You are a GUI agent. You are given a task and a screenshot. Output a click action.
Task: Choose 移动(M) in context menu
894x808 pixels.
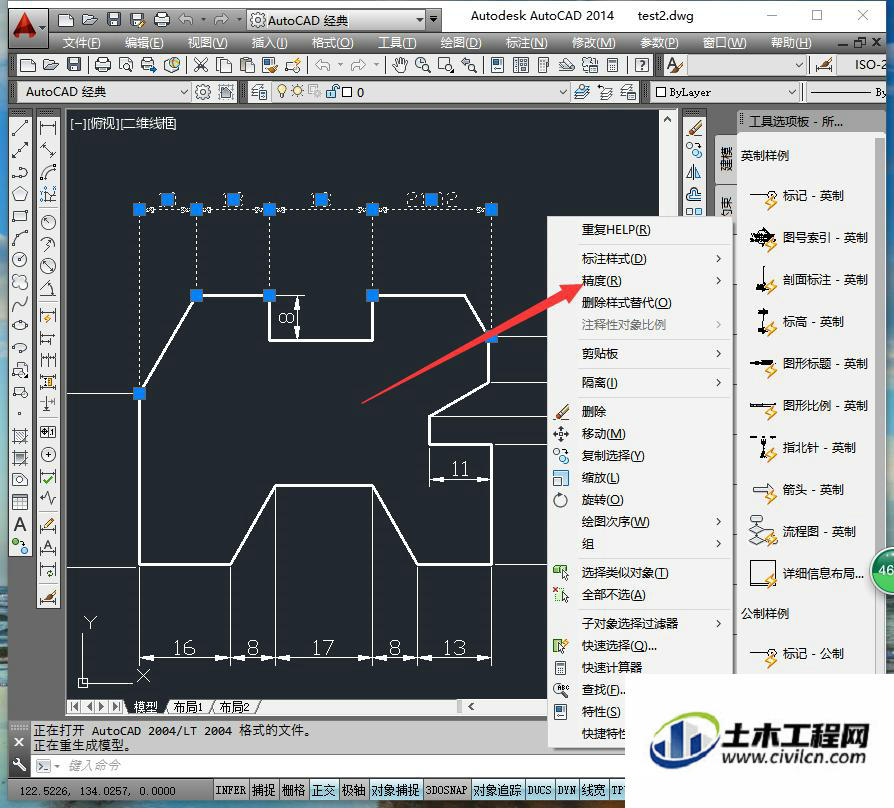(640, 434)
